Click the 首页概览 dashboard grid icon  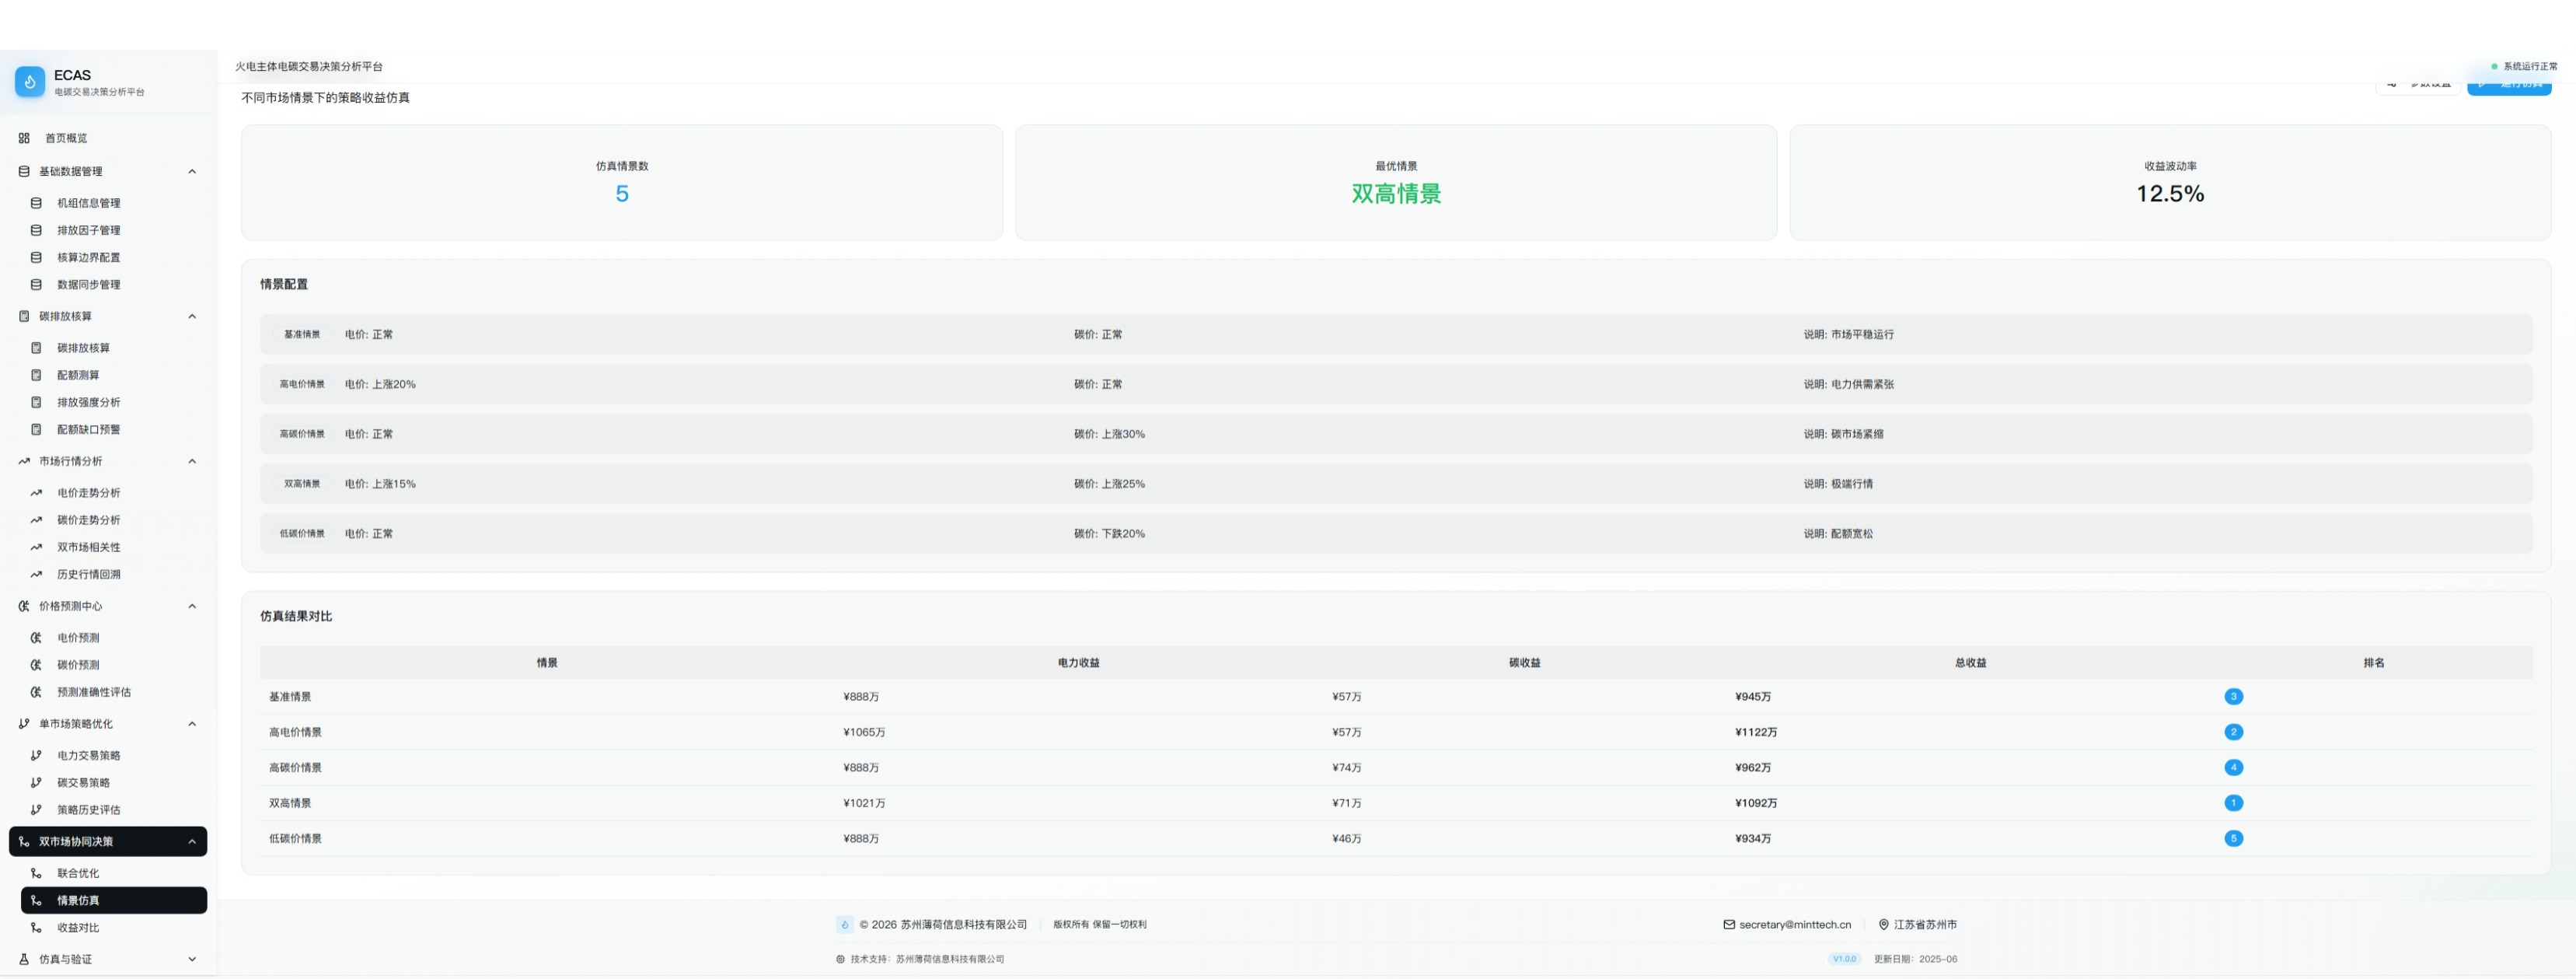[24, 138]
